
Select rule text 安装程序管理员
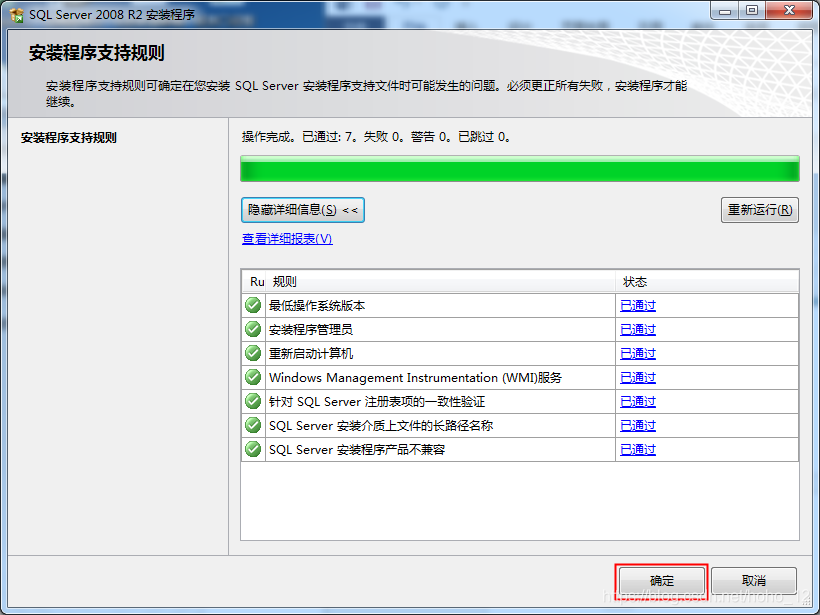pos(311,329)
